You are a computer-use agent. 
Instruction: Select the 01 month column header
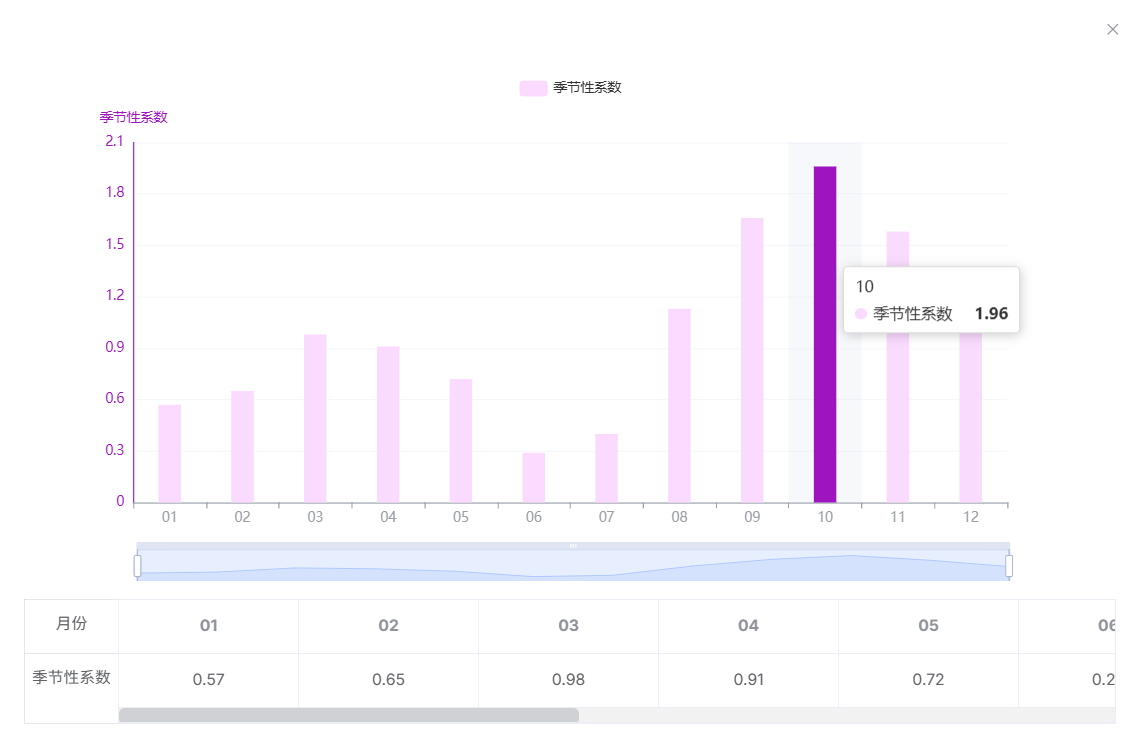pos(208,626)
